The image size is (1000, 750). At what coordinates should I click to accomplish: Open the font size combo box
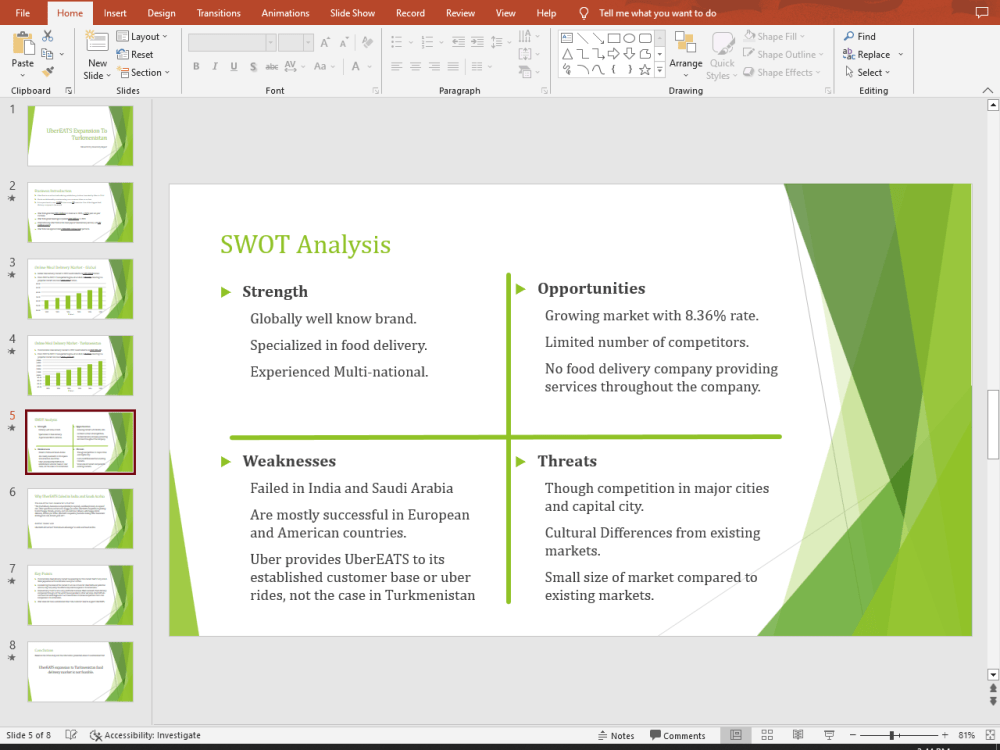coord(295,43)
